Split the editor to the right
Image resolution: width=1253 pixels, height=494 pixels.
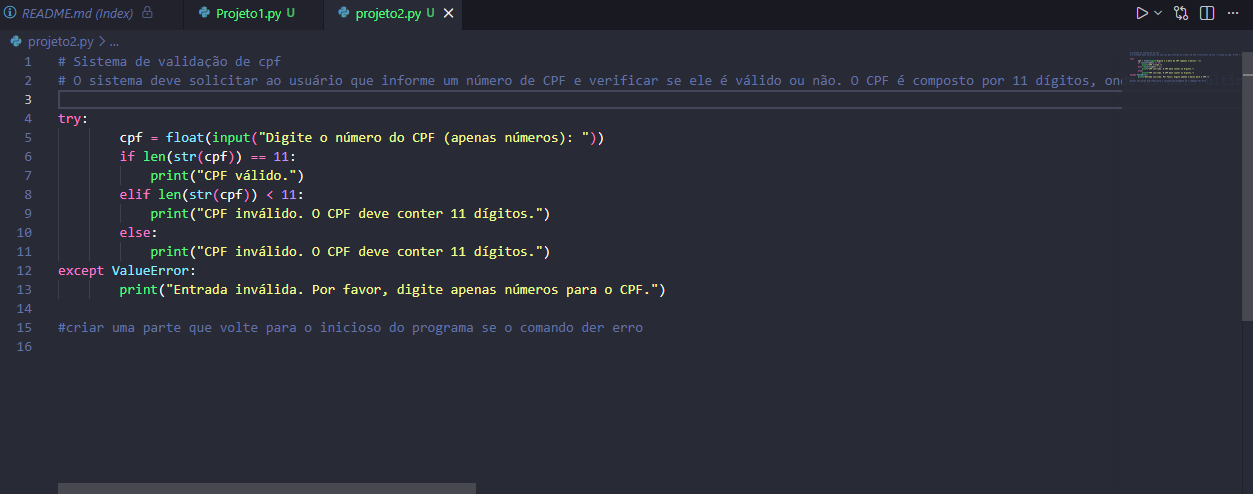[1207, 13]
